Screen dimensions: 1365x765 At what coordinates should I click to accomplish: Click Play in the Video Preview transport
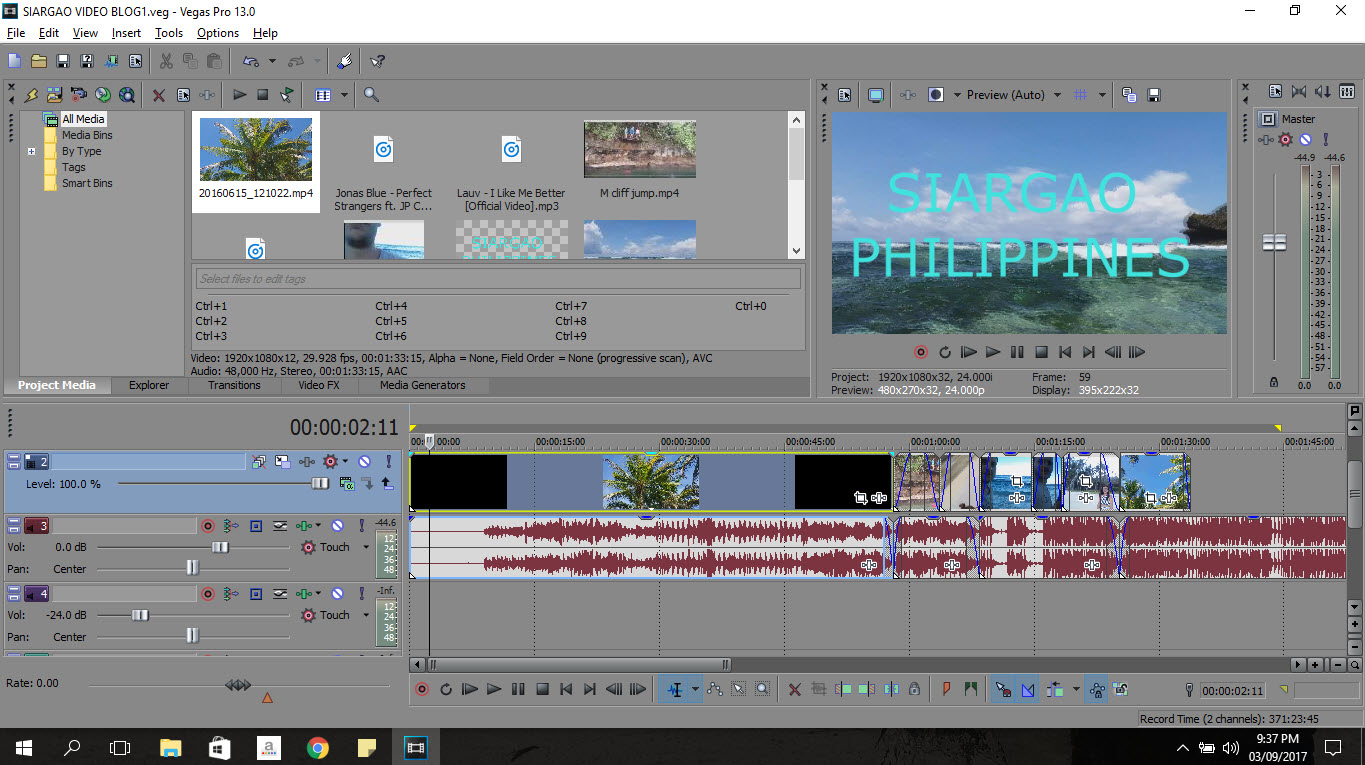[993, 352]
